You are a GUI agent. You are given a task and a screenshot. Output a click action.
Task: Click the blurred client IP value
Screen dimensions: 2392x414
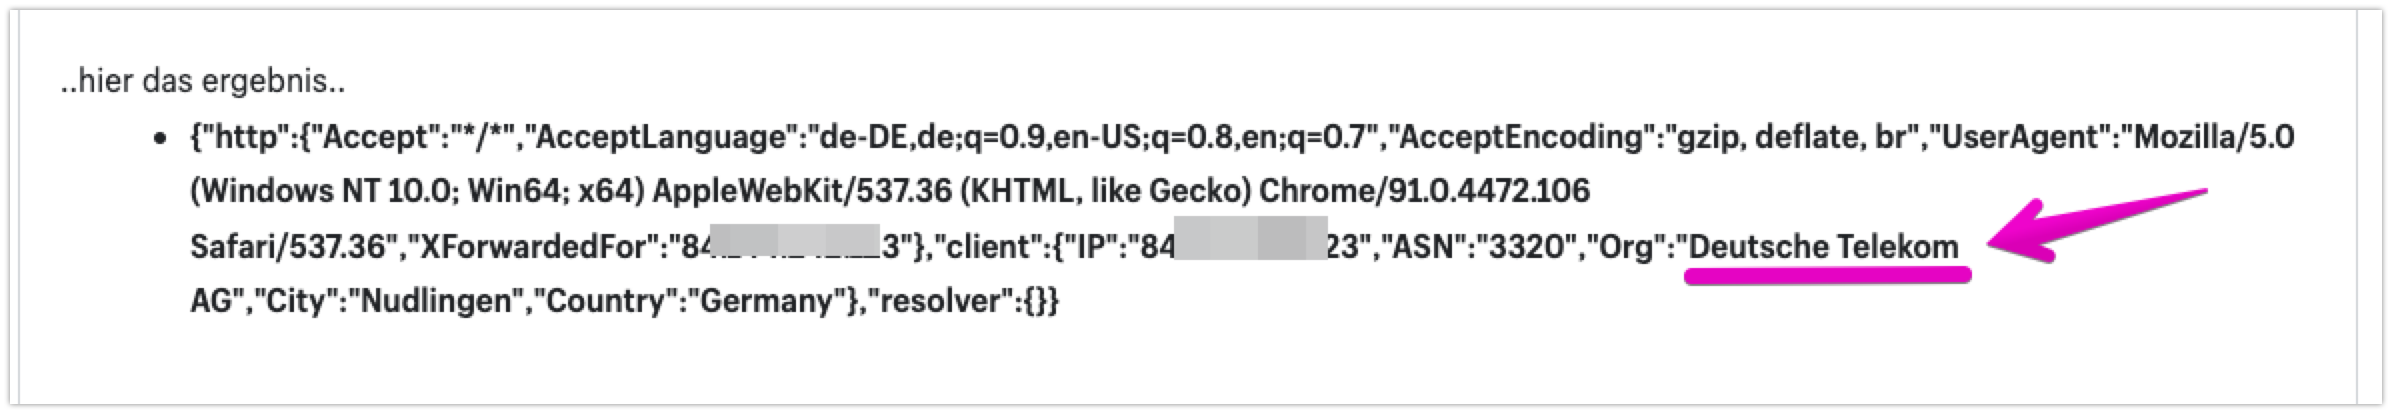pos(1250,246)
